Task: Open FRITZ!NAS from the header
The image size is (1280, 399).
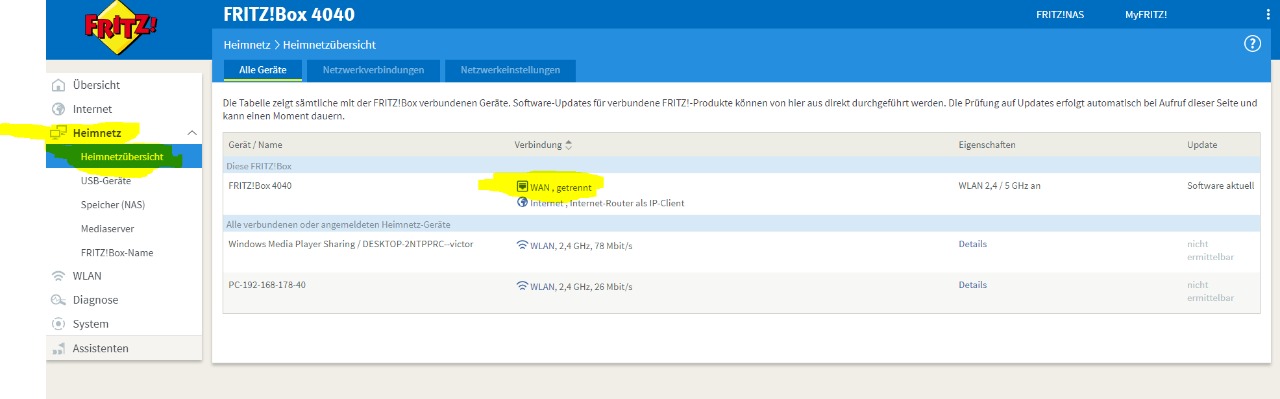Action: click(x=1060, y=15)
